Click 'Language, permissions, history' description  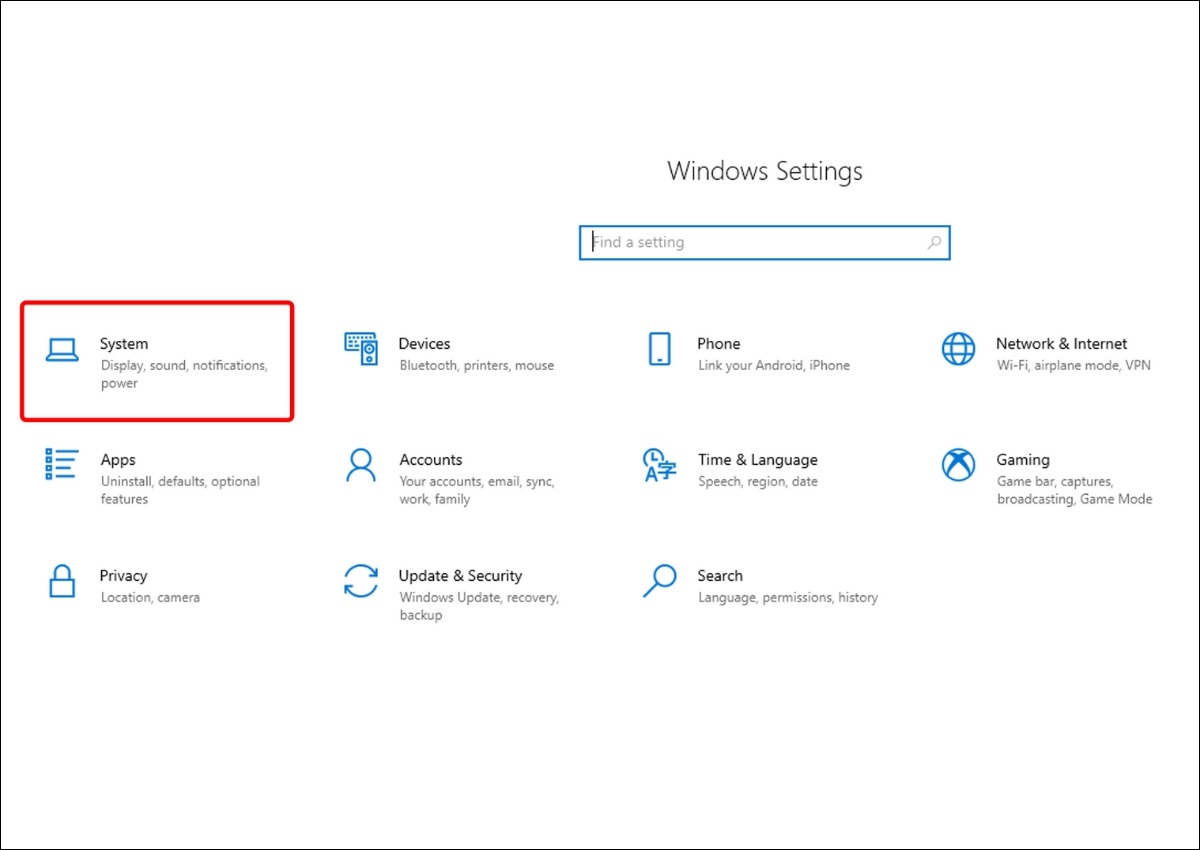[x=788, y=598]
